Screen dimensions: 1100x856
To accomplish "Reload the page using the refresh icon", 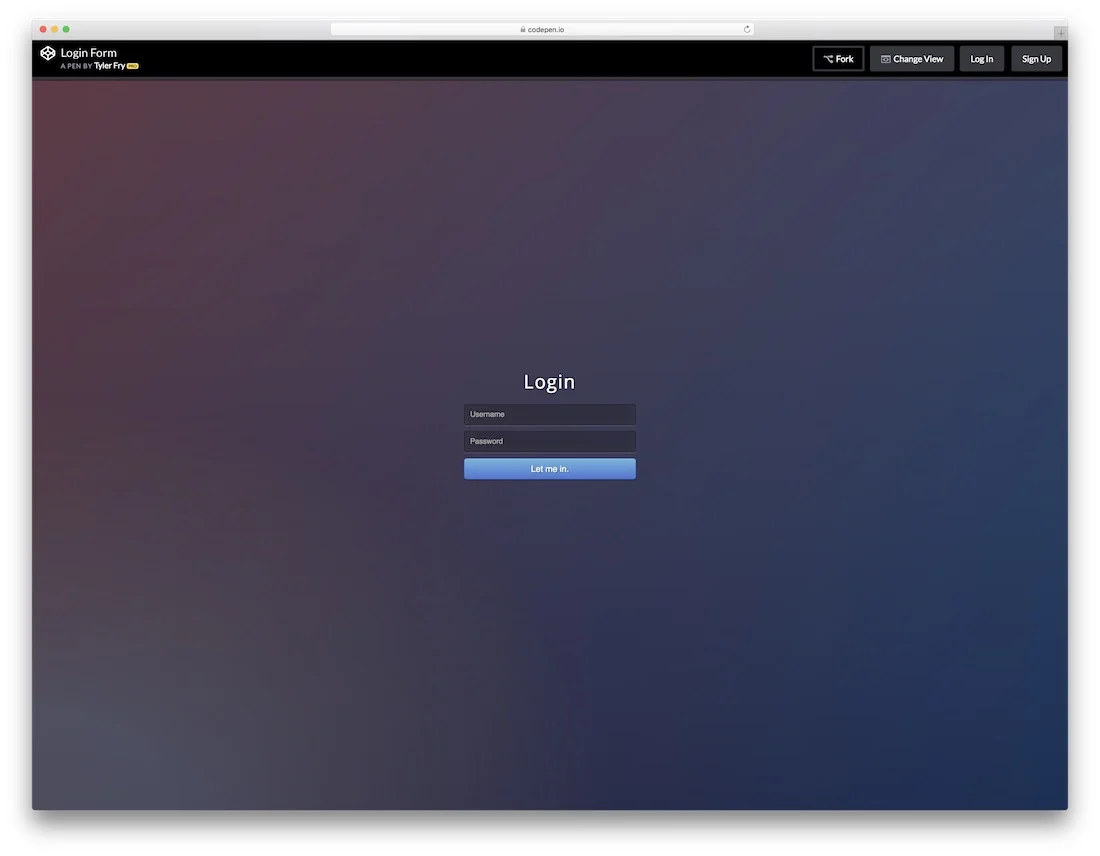I will (x=747, y=29).
